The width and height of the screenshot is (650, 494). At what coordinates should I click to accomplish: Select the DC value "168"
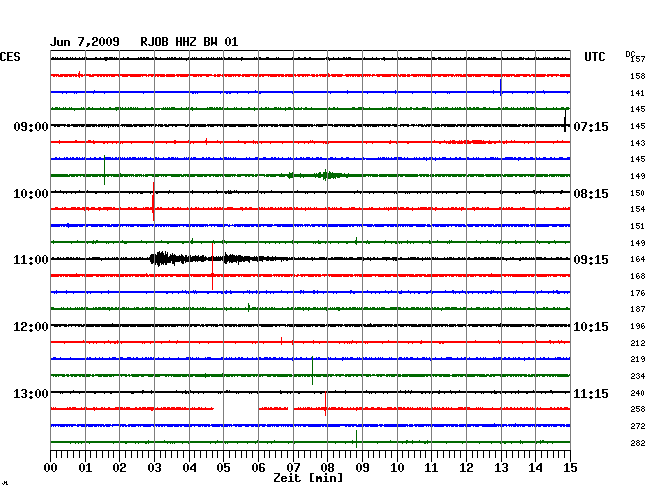(638, 276)
